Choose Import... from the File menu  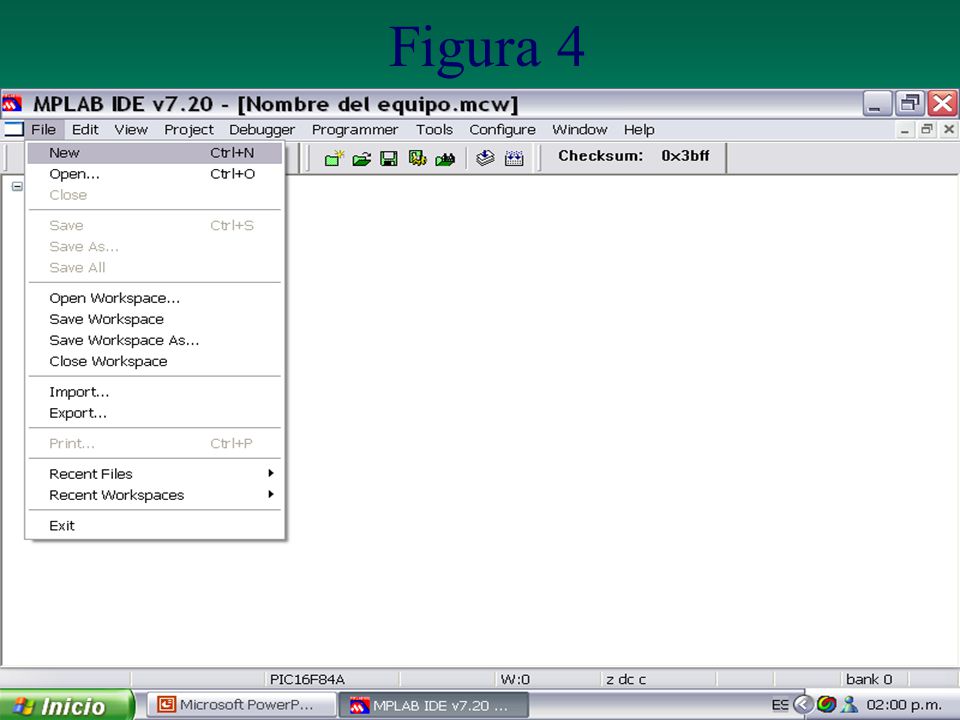point(155,392)
